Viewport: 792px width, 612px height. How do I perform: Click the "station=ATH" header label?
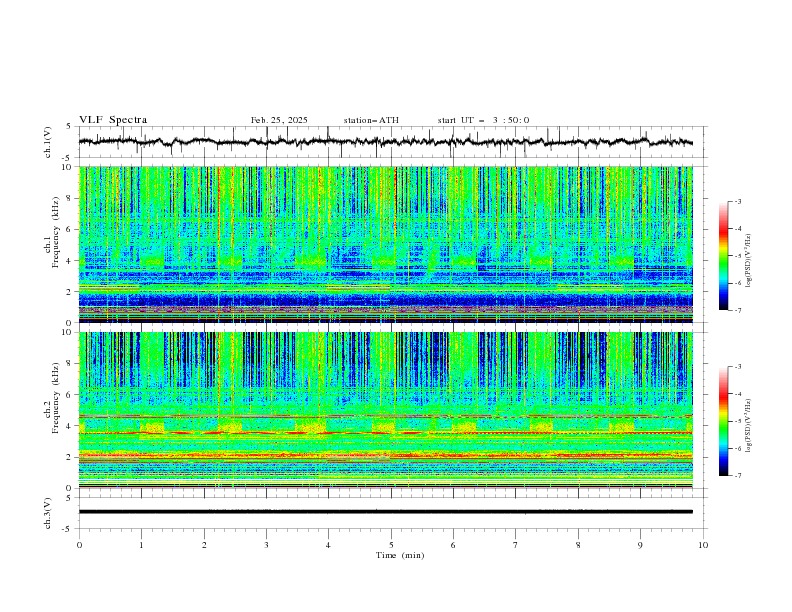tap(371, 120)
